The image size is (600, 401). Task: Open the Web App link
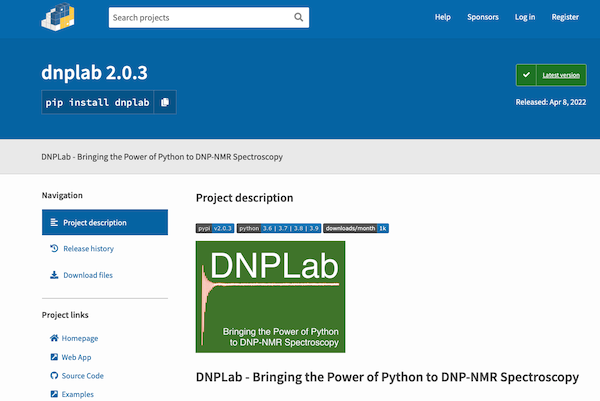(x=76, y=357)
